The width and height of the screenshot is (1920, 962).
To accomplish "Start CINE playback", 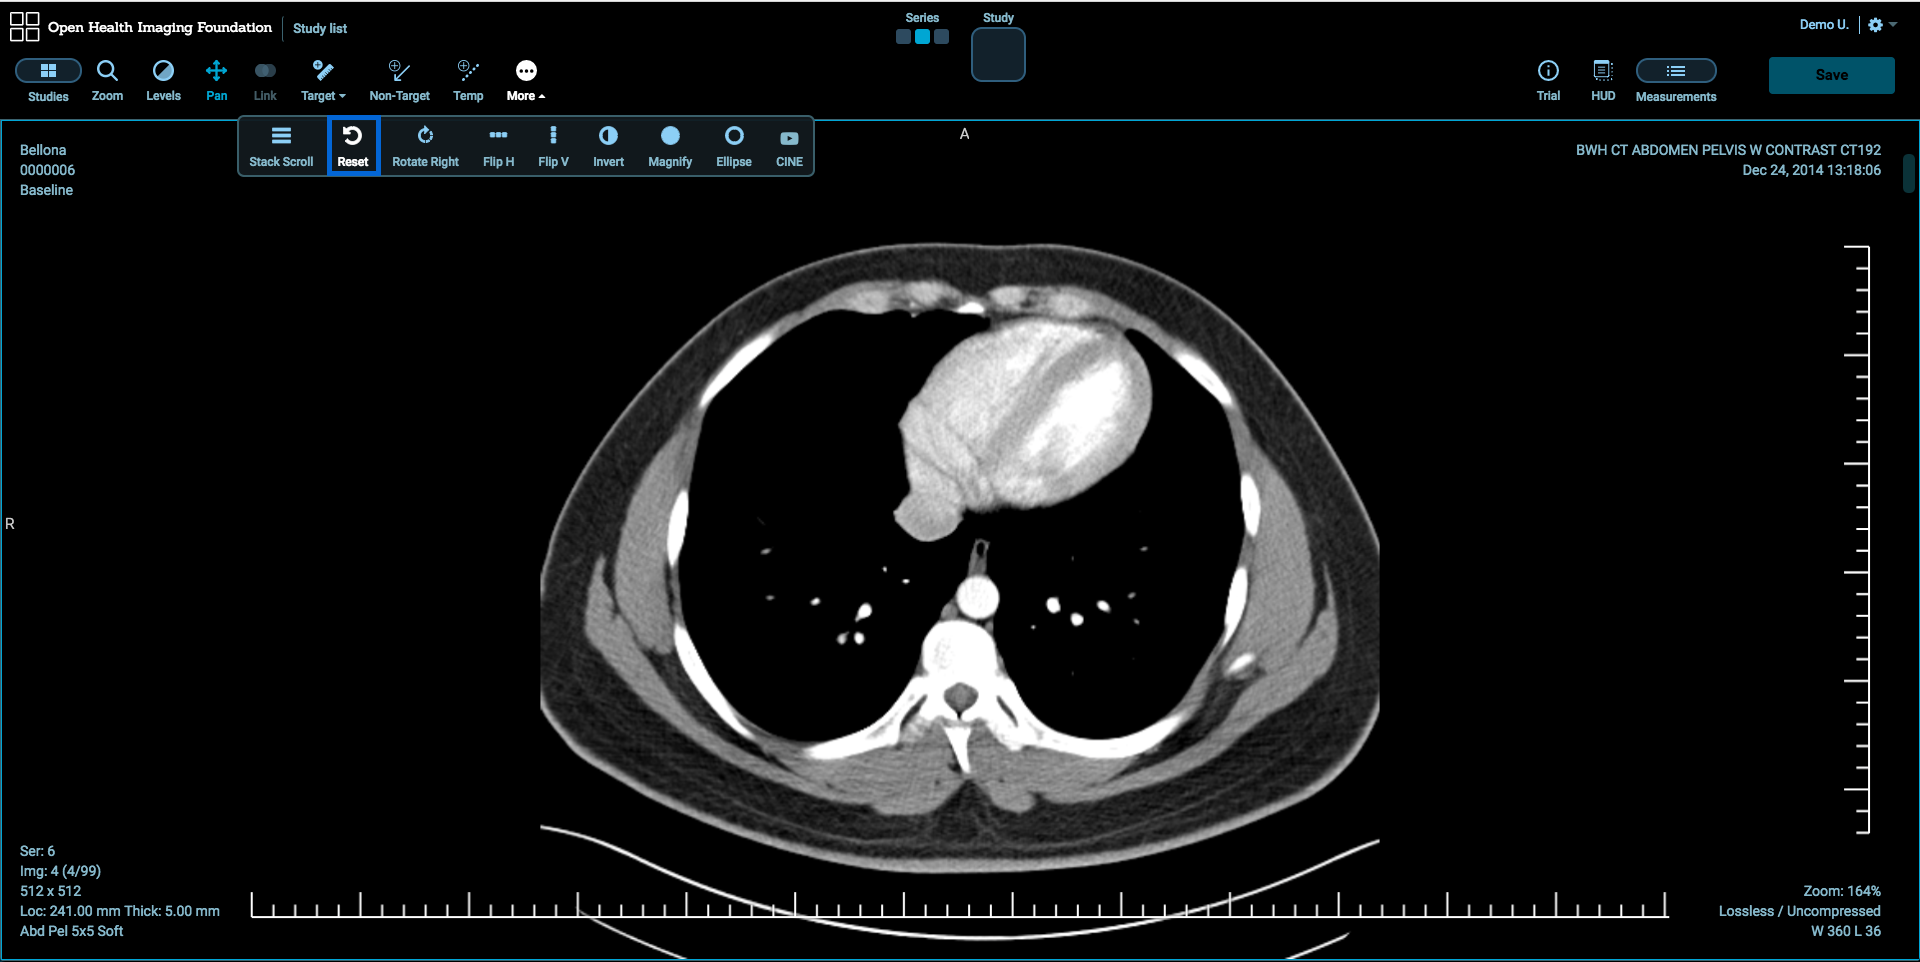I will click(x=789, y=146).
